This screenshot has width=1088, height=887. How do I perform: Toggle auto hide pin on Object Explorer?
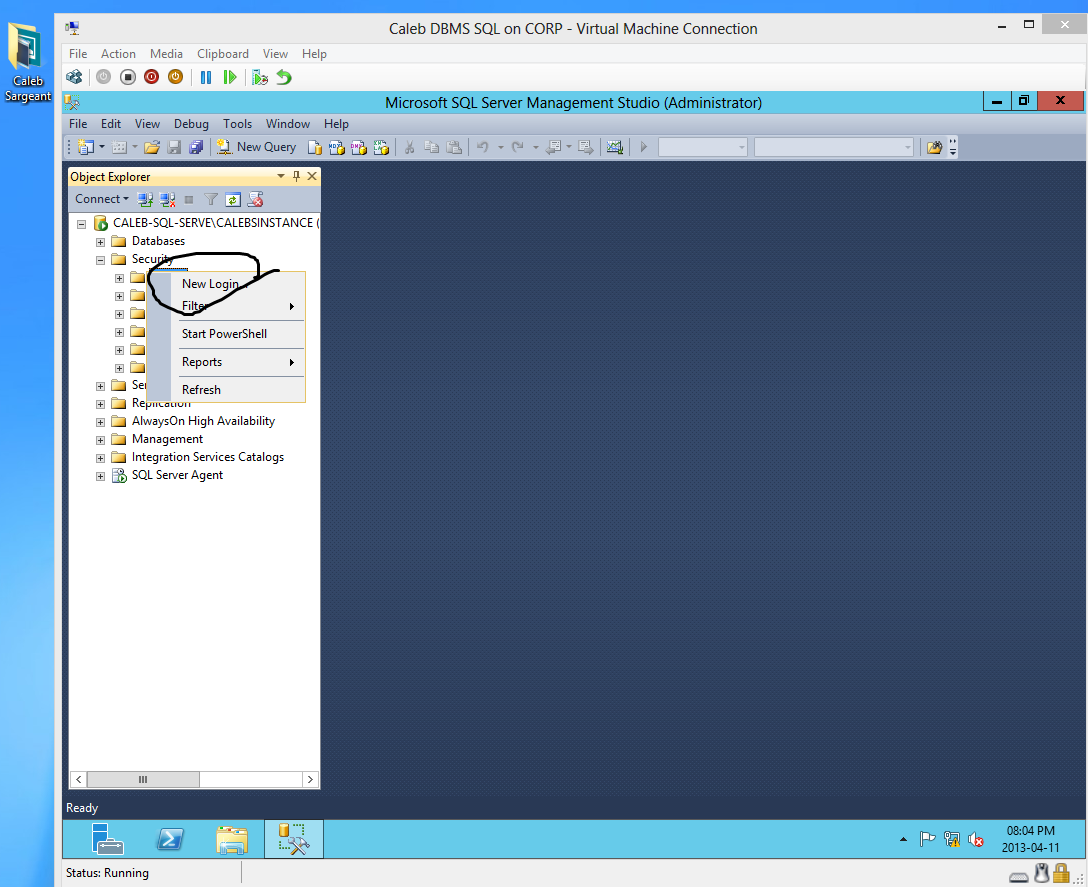point(296,176)
